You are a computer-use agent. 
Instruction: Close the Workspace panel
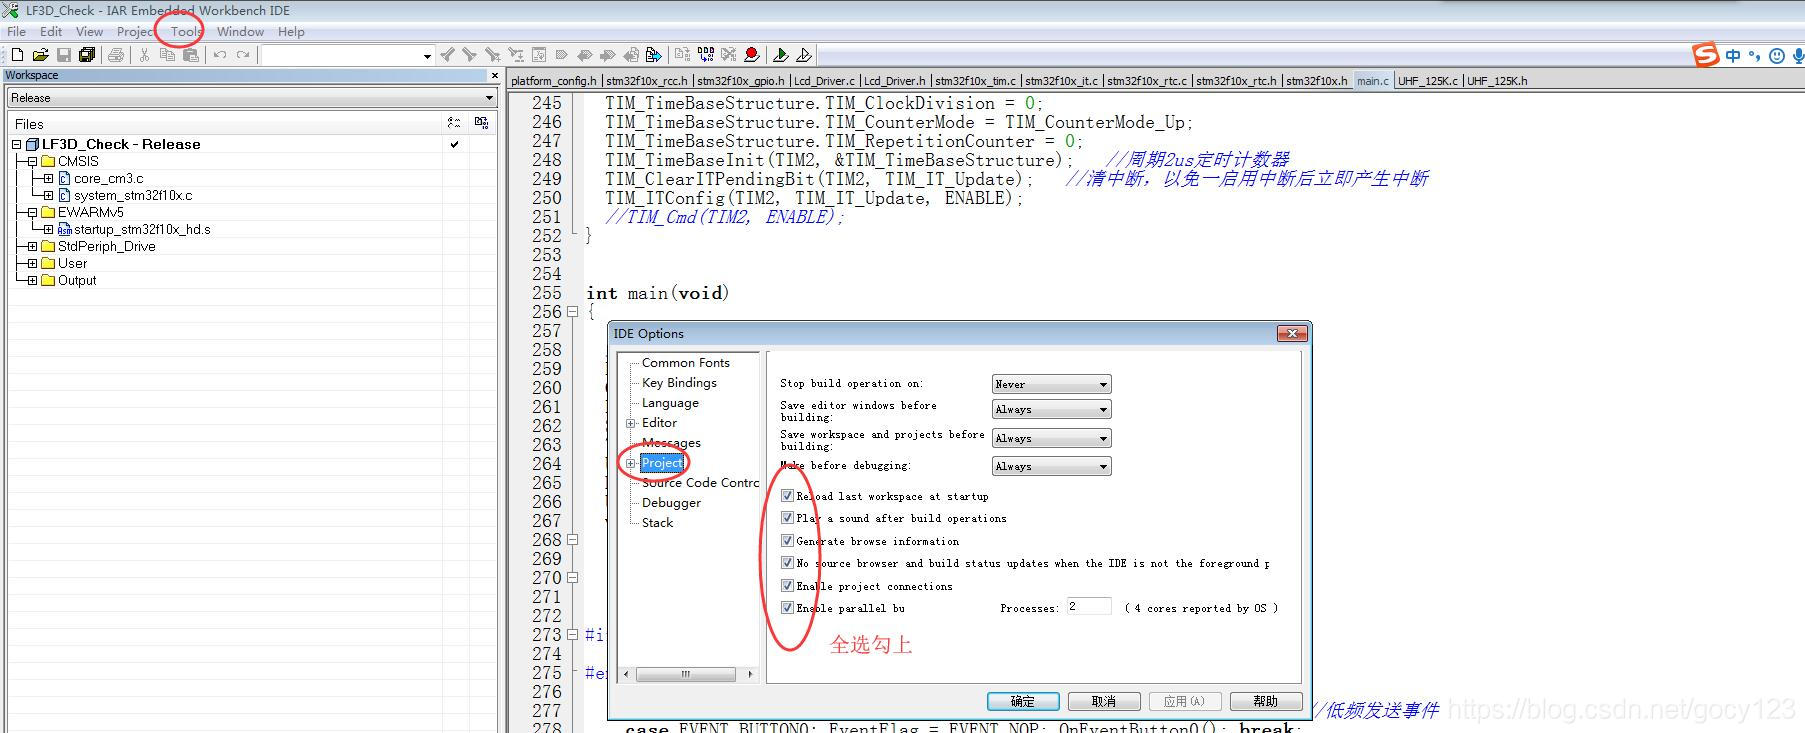pyautogui.click(x=494, y=75)
